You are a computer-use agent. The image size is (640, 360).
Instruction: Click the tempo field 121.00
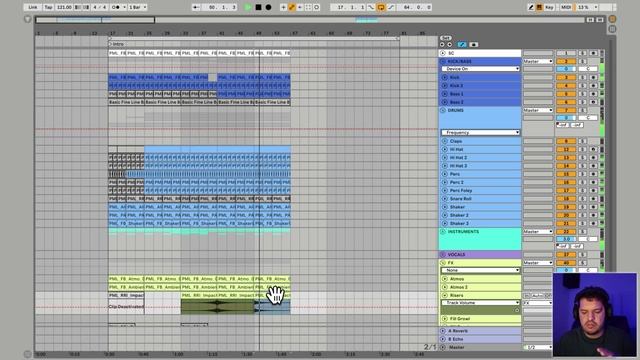[x=64, y=7]
